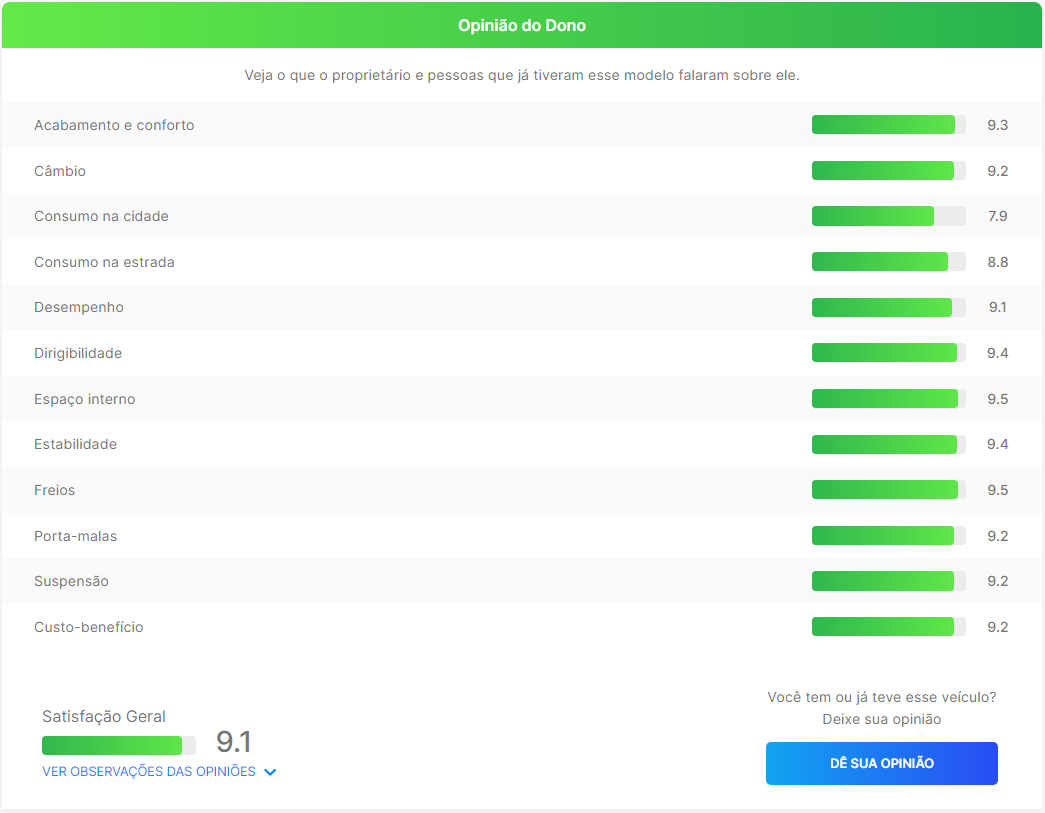Click the Opinião do Dono header

click(522, 25)
